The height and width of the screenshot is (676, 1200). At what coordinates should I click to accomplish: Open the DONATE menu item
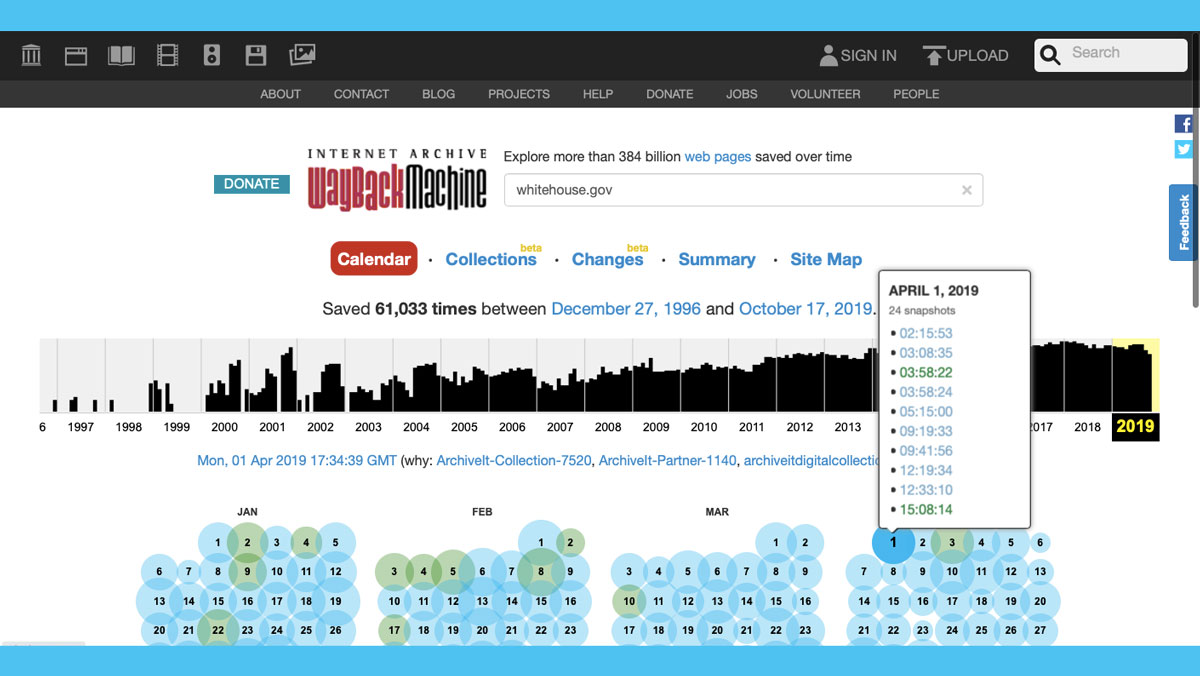coord(670,94)
